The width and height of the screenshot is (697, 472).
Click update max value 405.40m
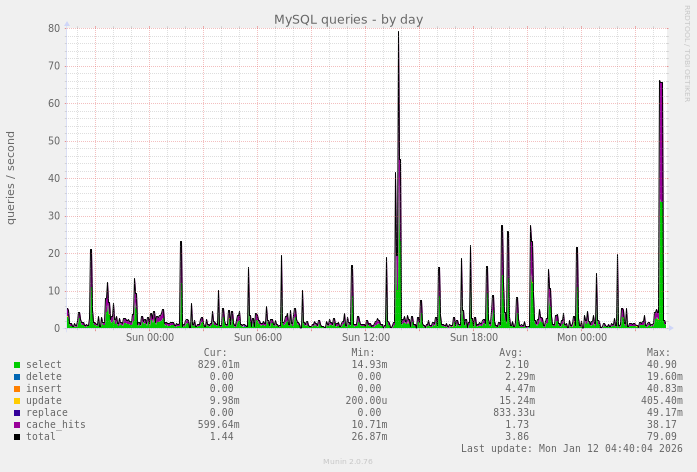(661, 400)
